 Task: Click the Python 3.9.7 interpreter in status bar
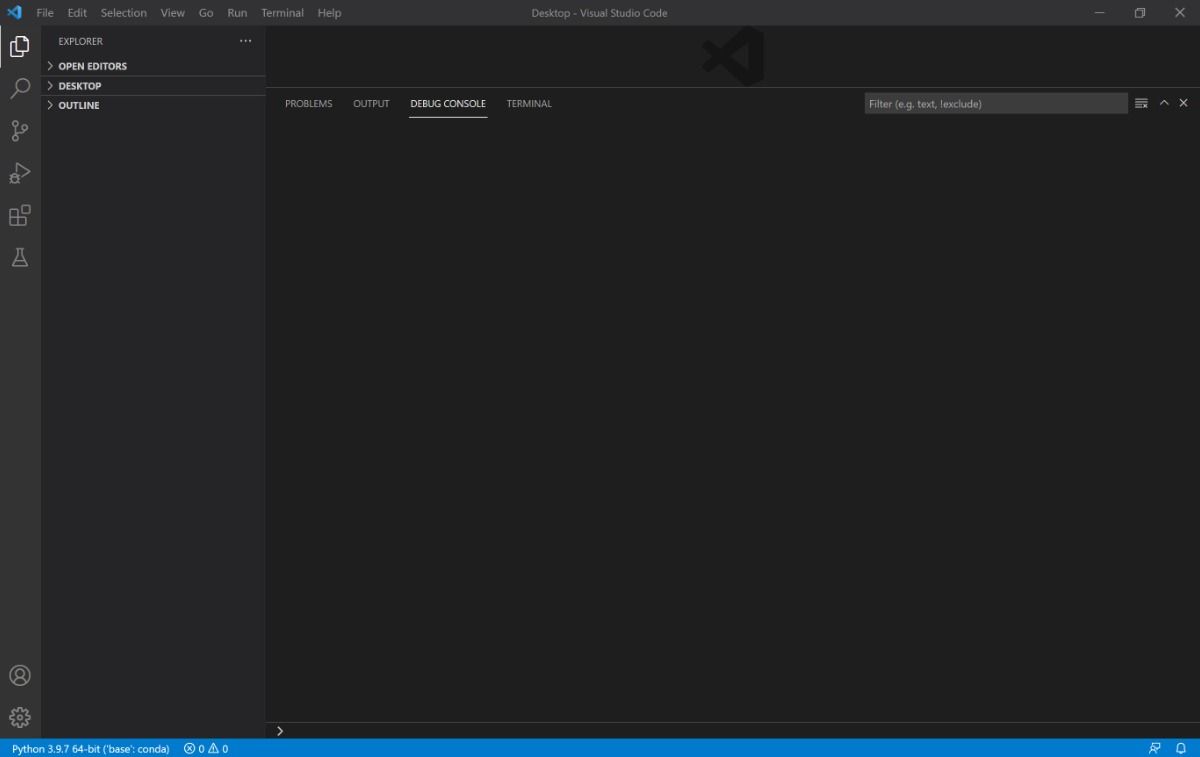point(88,748)
